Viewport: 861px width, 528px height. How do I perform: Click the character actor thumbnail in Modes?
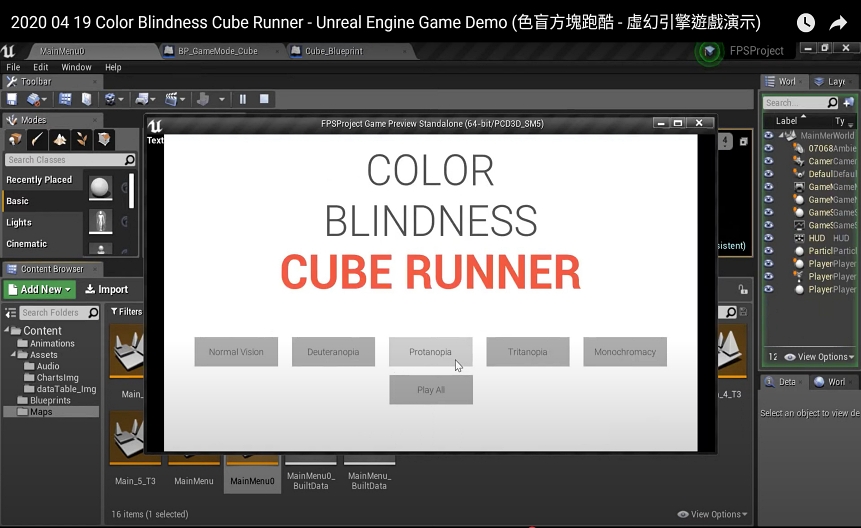[100, 221]
